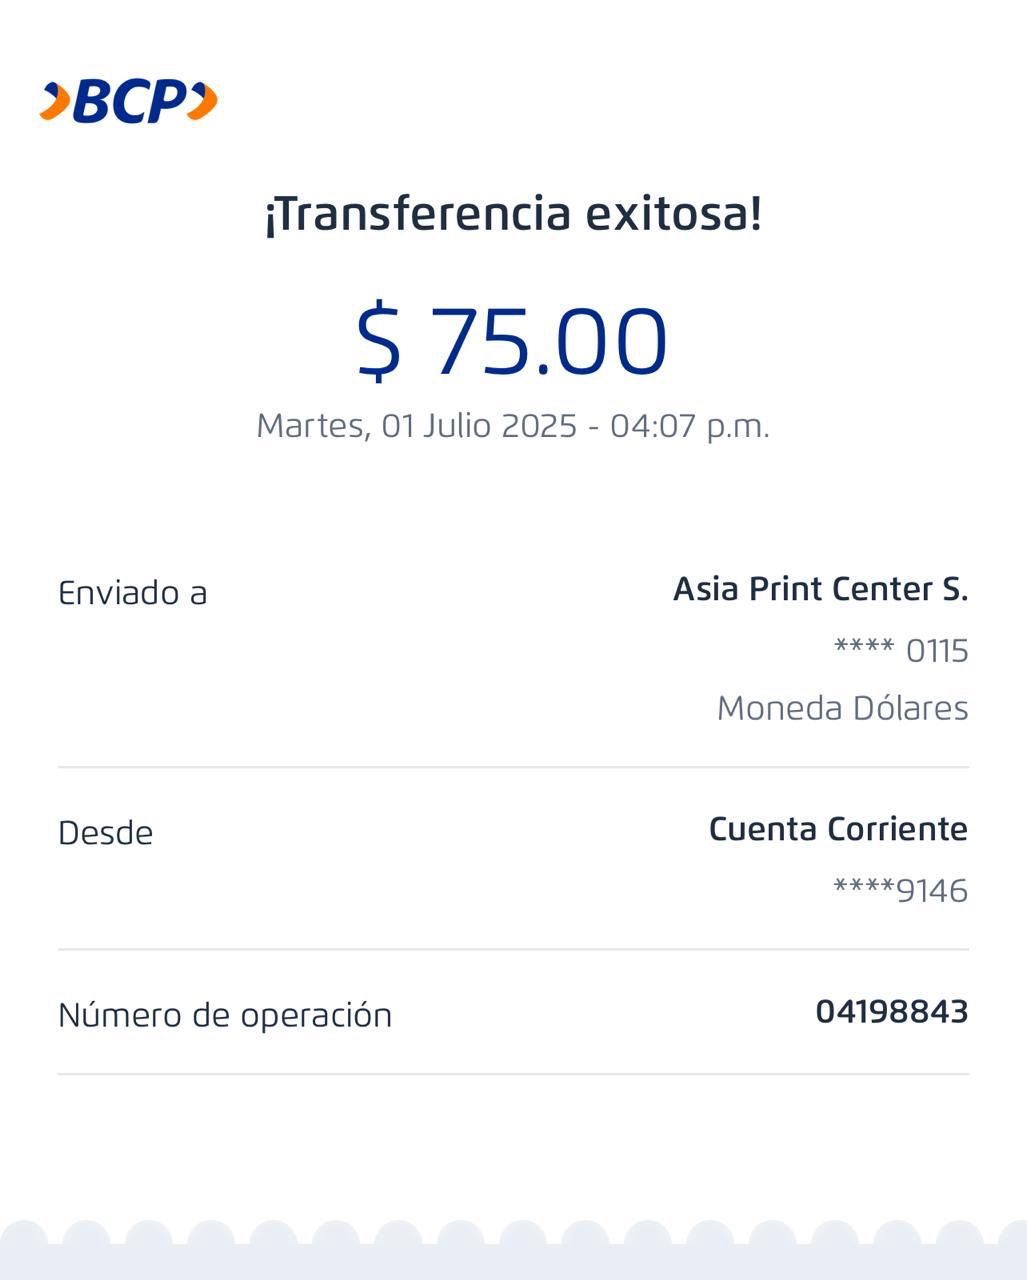Select source account number ending 9146
Image resolution: width=1027 pixels, height=1280 pixels.
coord(900,890)
